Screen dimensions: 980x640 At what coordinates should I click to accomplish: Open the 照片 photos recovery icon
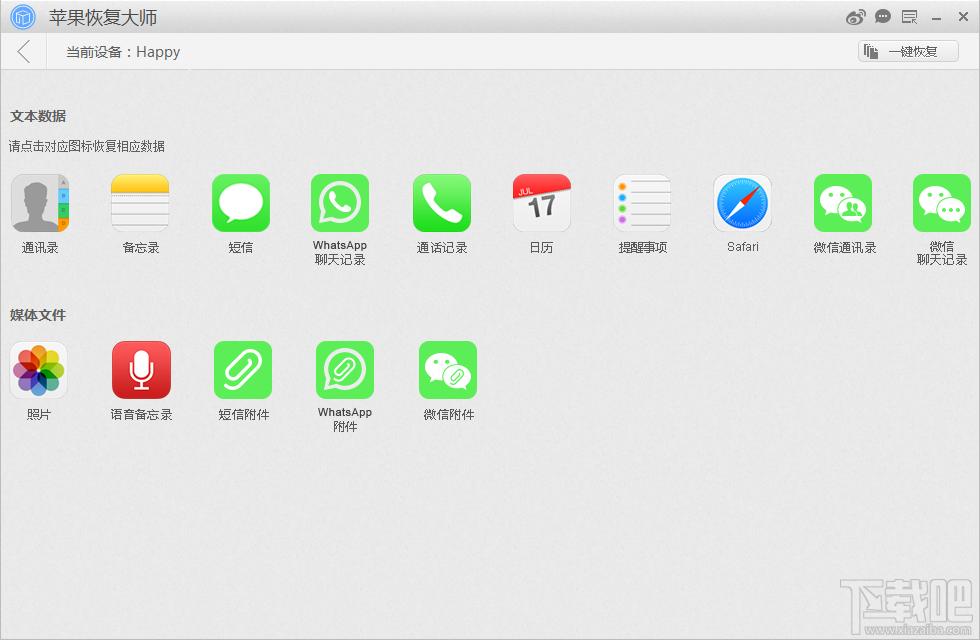click(x=39, y=370)
